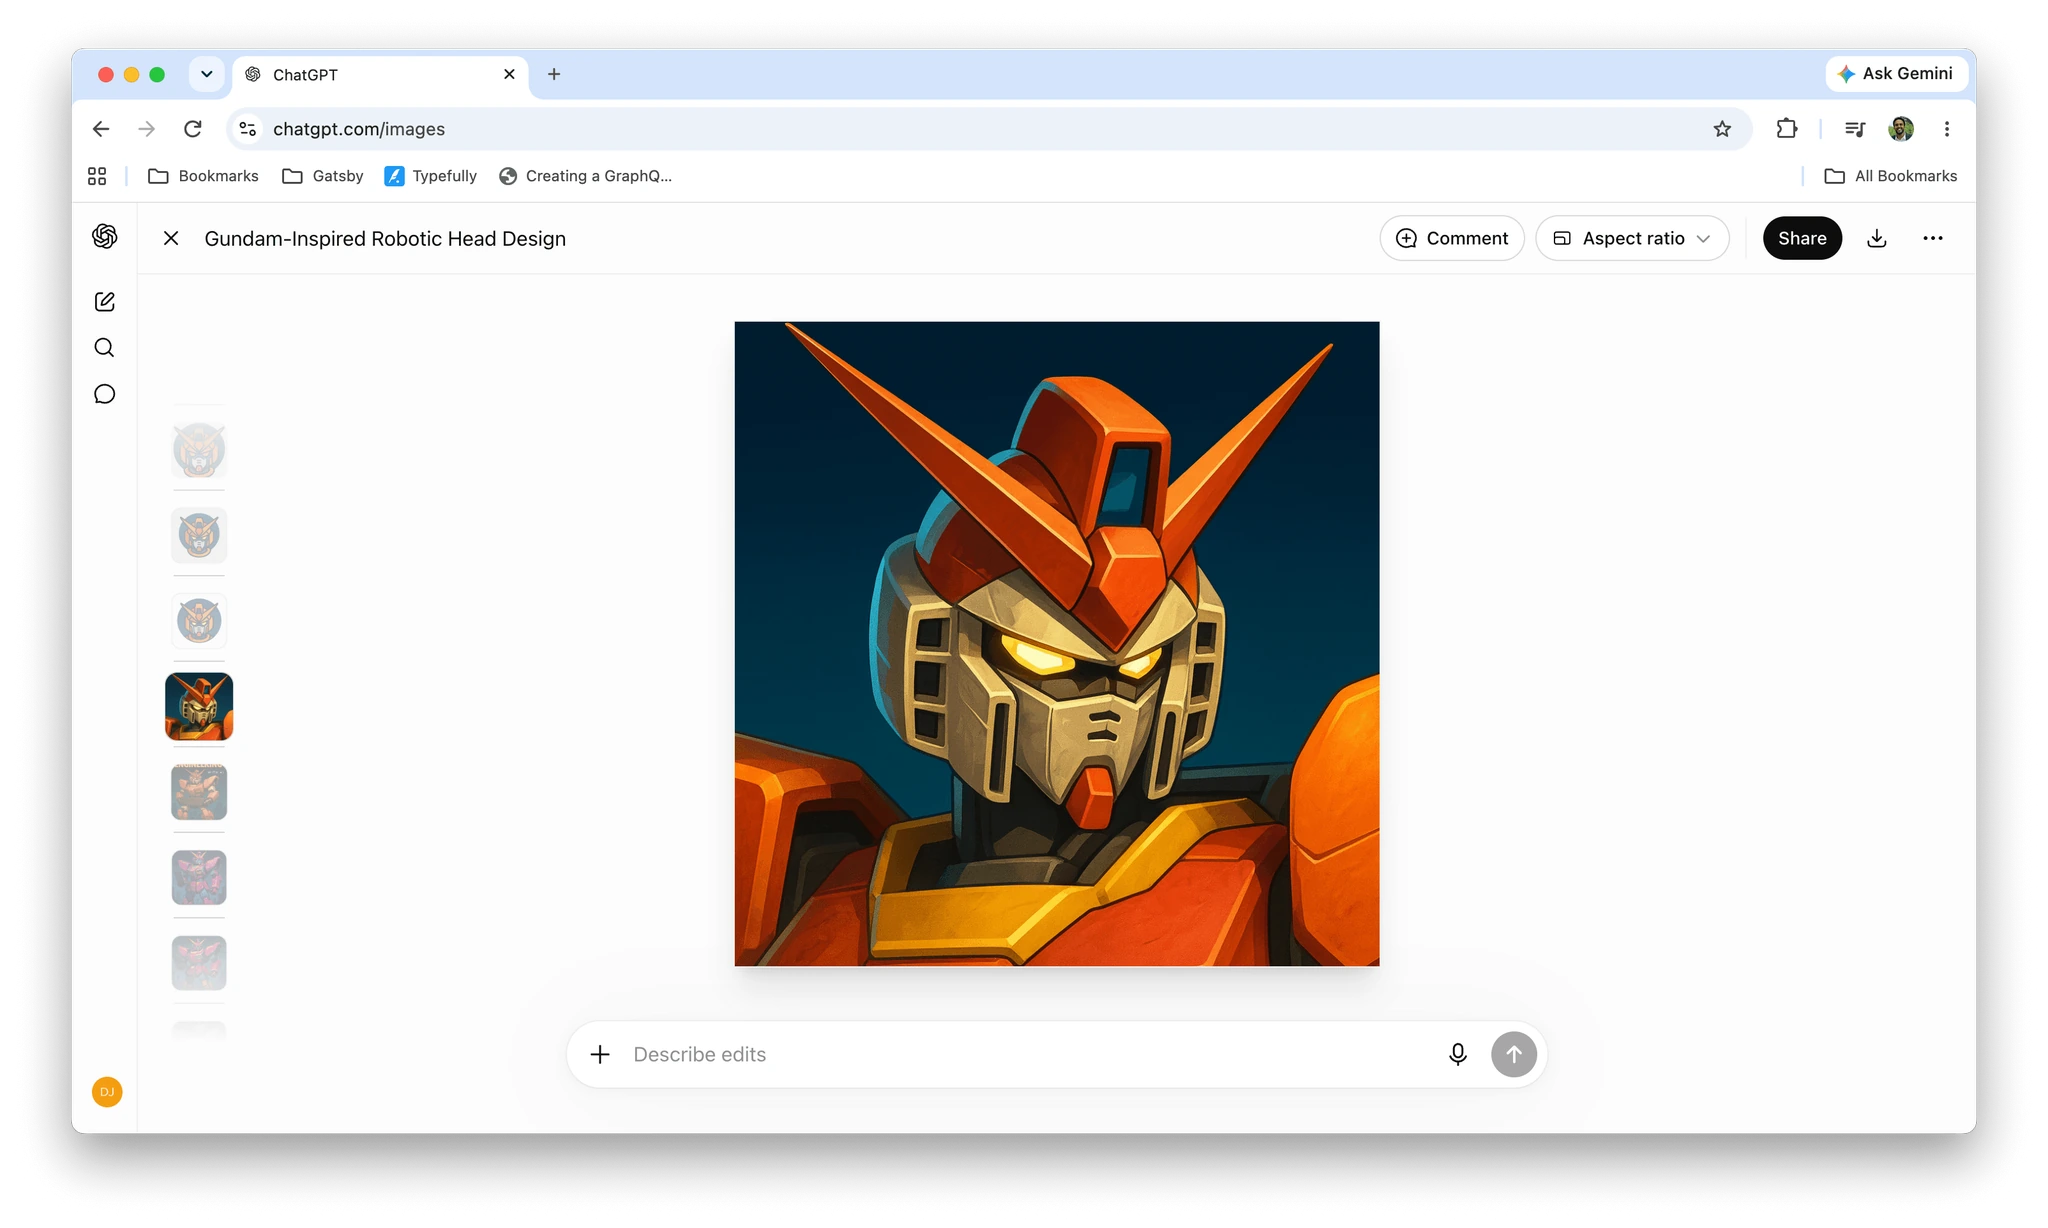Open the DJ profile avatar
2048x1228 pixels.
(x=107, y=1092)
